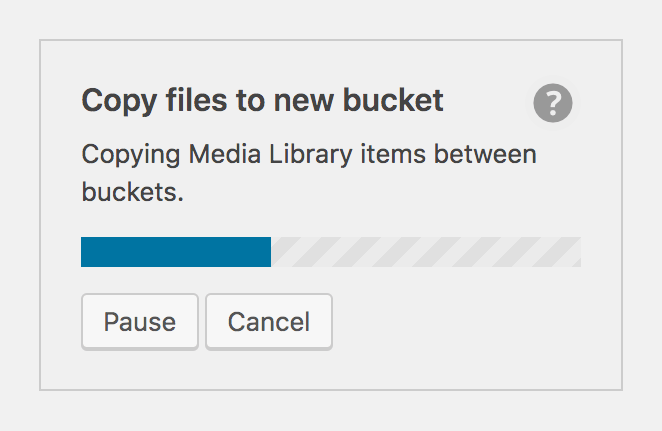
Task: Click the "Copying Media Library items" description text
Action: 308,155
